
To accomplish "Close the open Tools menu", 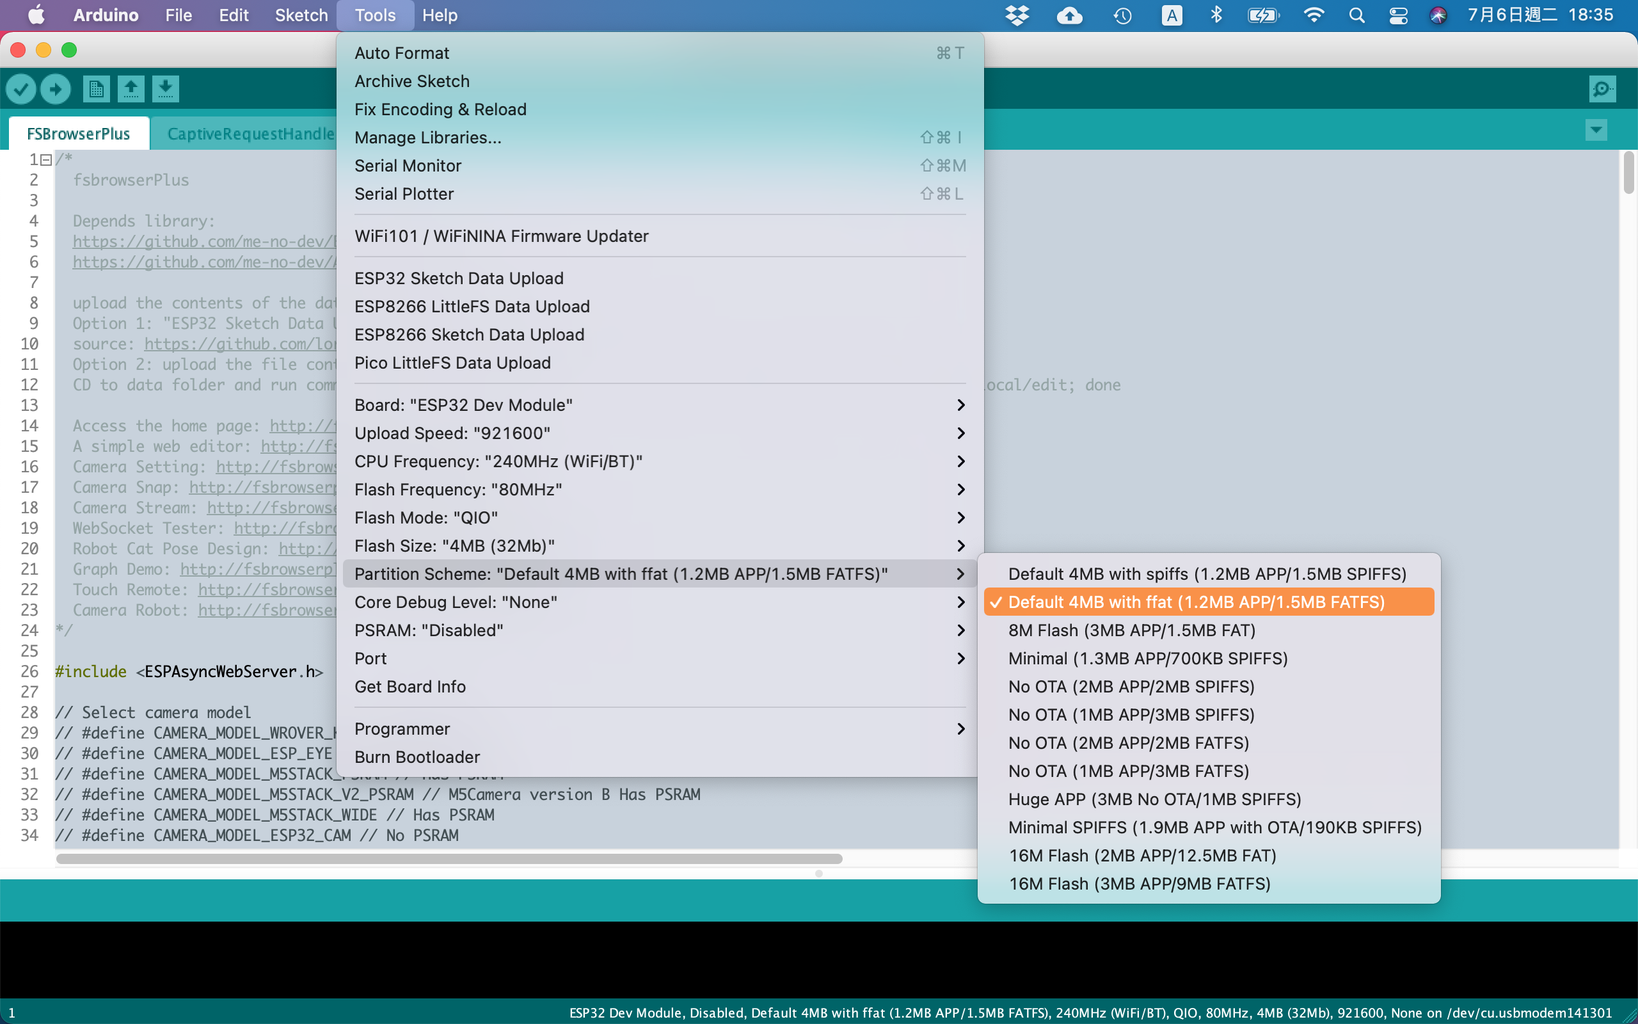I will pyautogui.click(x=375, y=15).
